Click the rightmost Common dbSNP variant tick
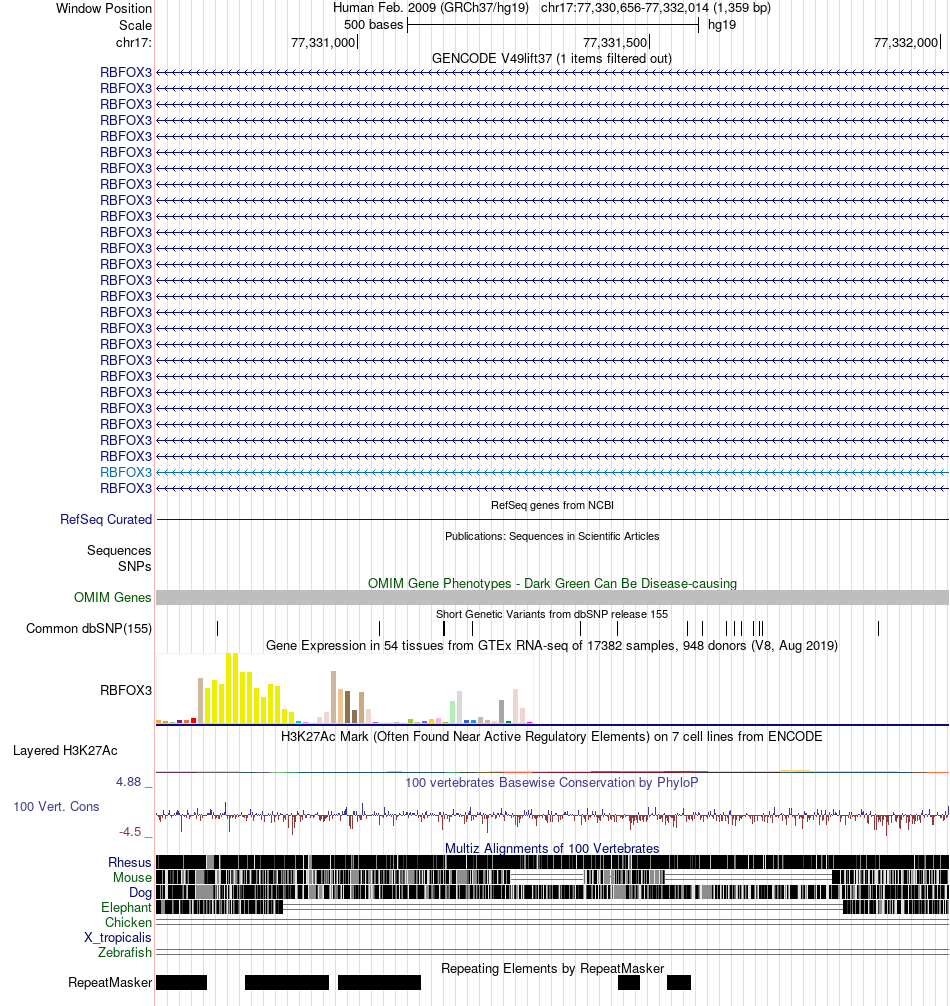Screen dimensions: 950x1006 point(878,628)
